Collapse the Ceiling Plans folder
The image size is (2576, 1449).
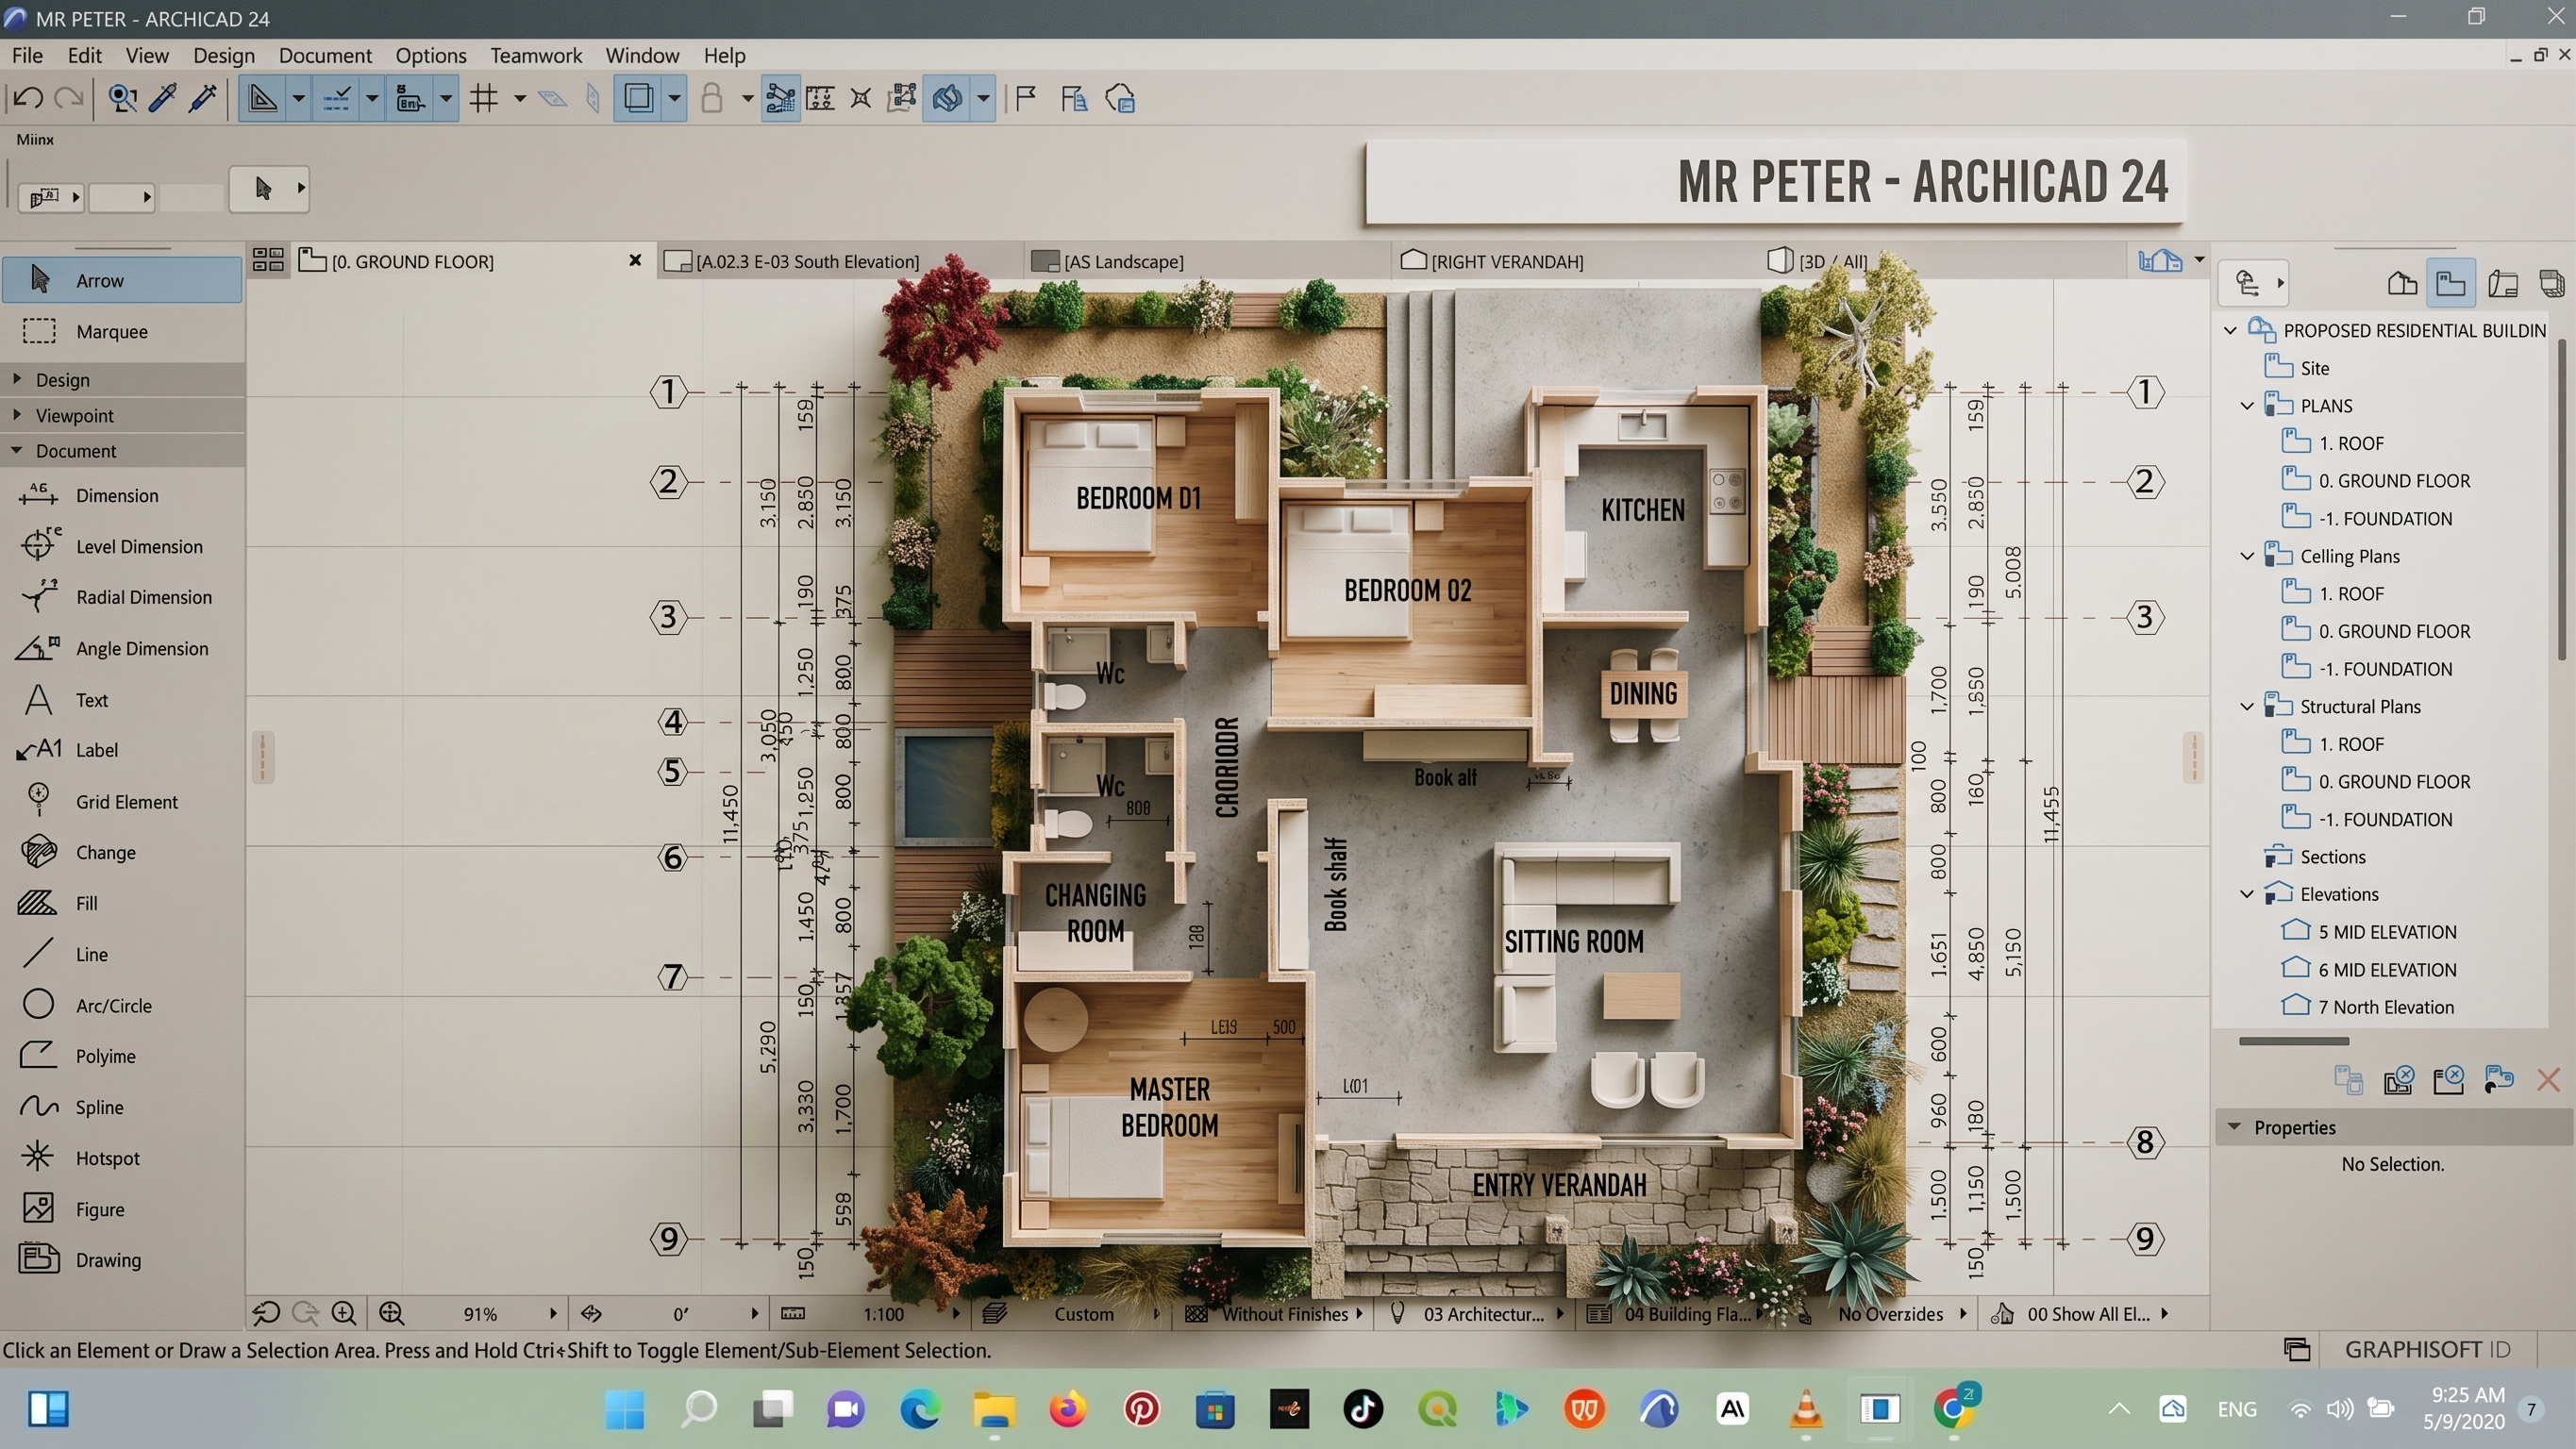[x=2247, y=556]
